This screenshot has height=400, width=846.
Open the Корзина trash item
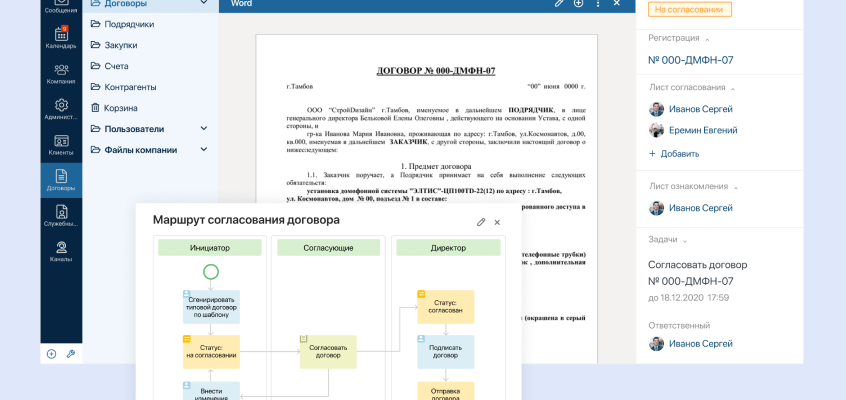coord(120,108)
